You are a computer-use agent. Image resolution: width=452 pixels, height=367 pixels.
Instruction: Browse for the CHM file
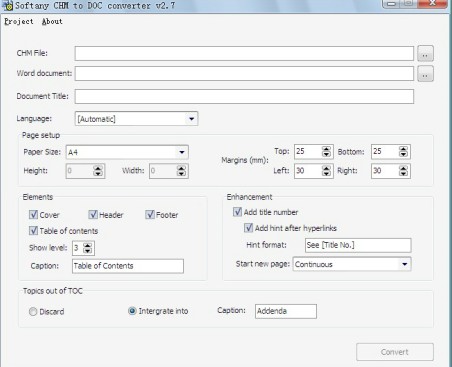pos(425,54)
